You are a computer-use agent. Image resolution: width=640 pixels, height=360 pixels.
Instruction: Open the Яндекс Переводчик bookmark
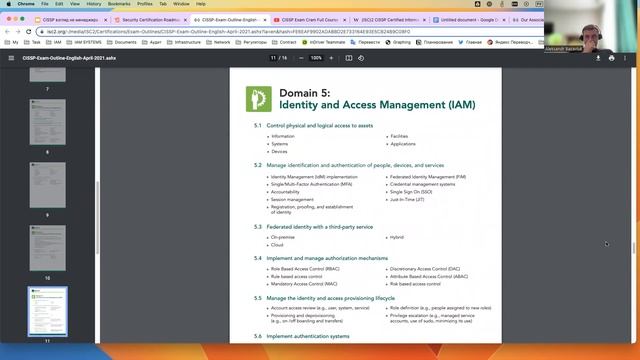510,42
